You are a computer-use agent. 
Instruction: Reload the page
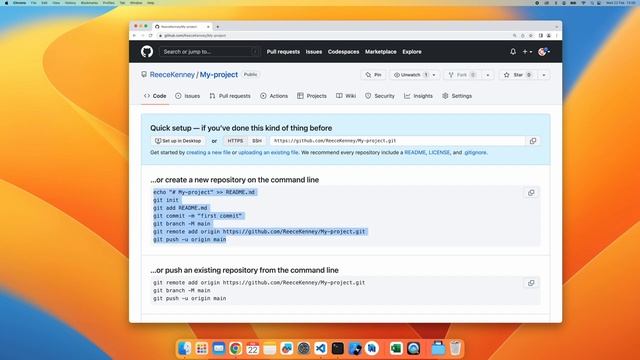point(150,36)
